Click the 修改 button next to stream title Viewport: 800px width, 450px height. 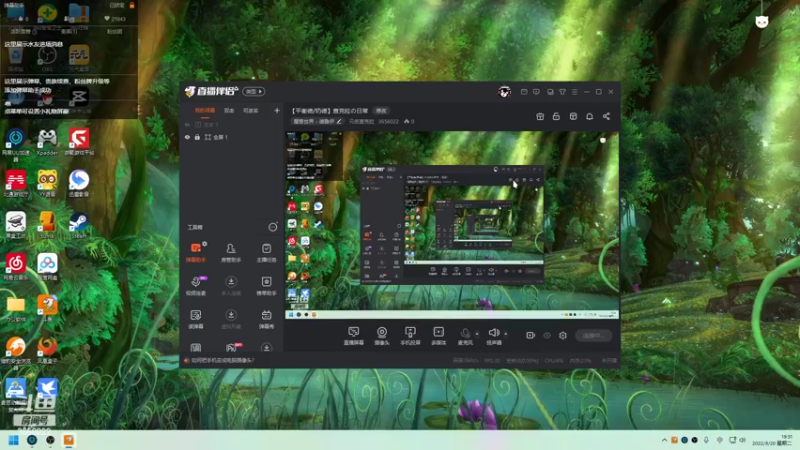pyautogui.click(x=381, y=111)
